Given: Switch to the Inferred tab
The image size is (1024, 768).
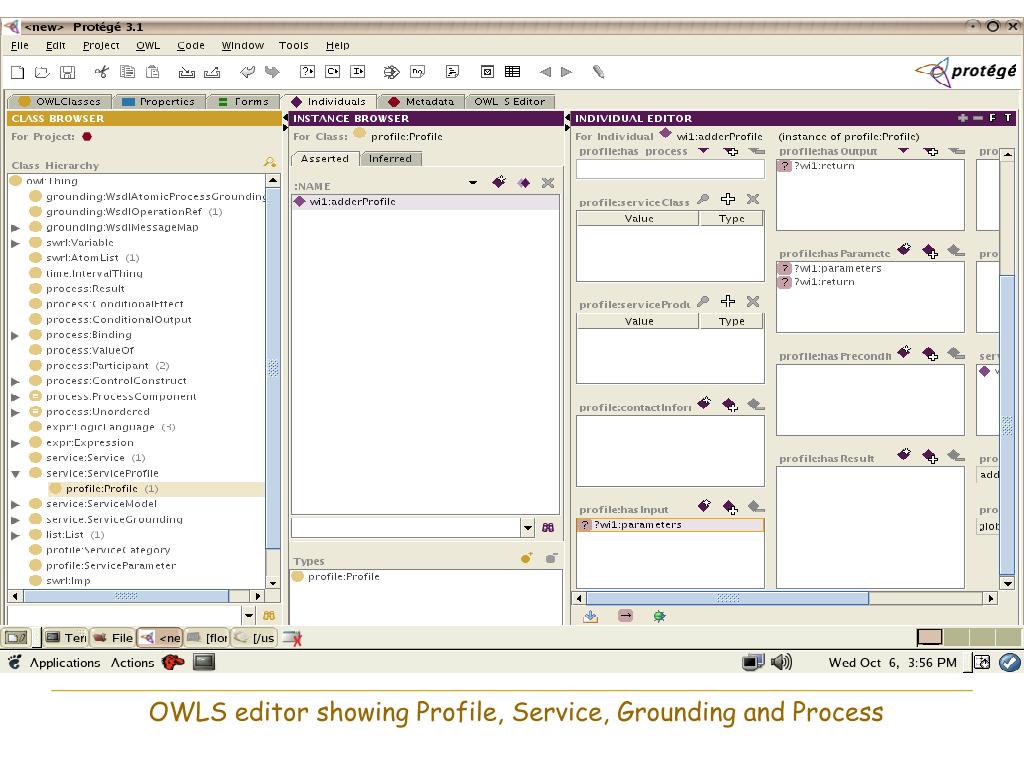Looking at the screenshot, I should (x=390, y=158).
